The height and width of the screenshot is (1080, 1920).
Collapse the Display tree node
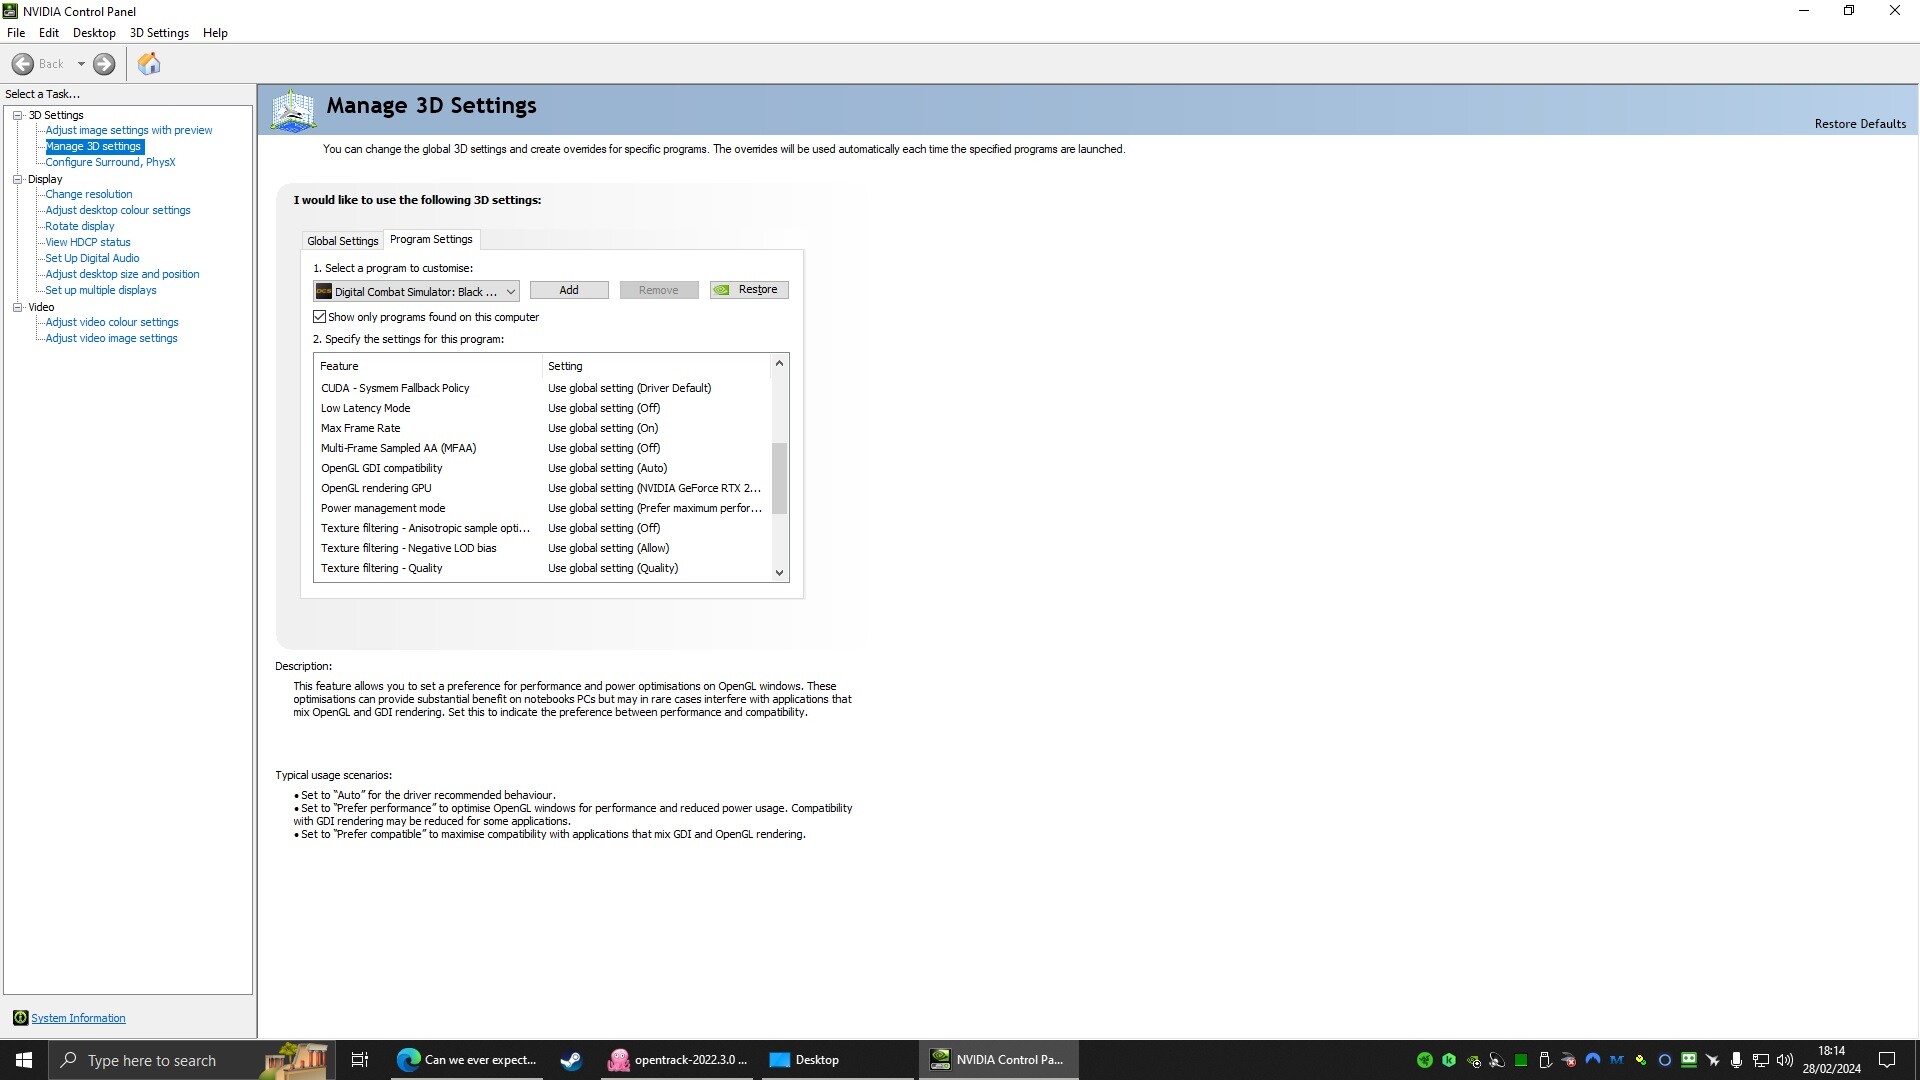pos(17,179)
